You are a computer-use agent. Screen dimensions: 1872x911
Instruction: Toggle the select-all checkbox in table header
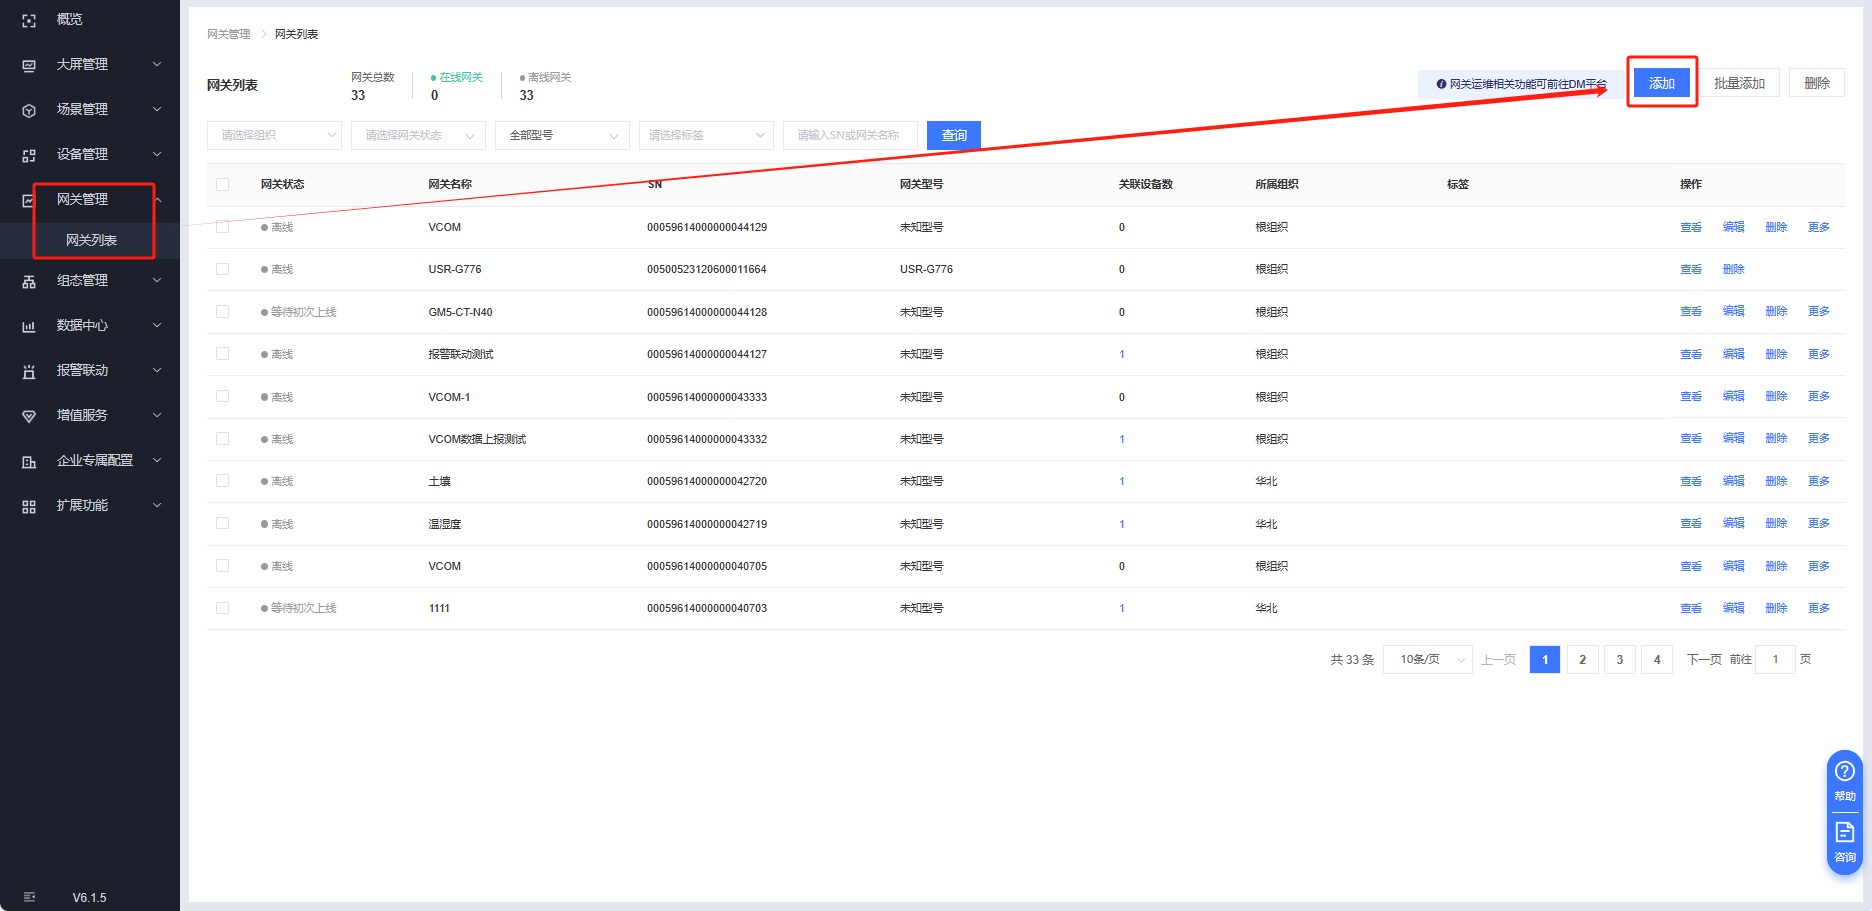[222, 184]
